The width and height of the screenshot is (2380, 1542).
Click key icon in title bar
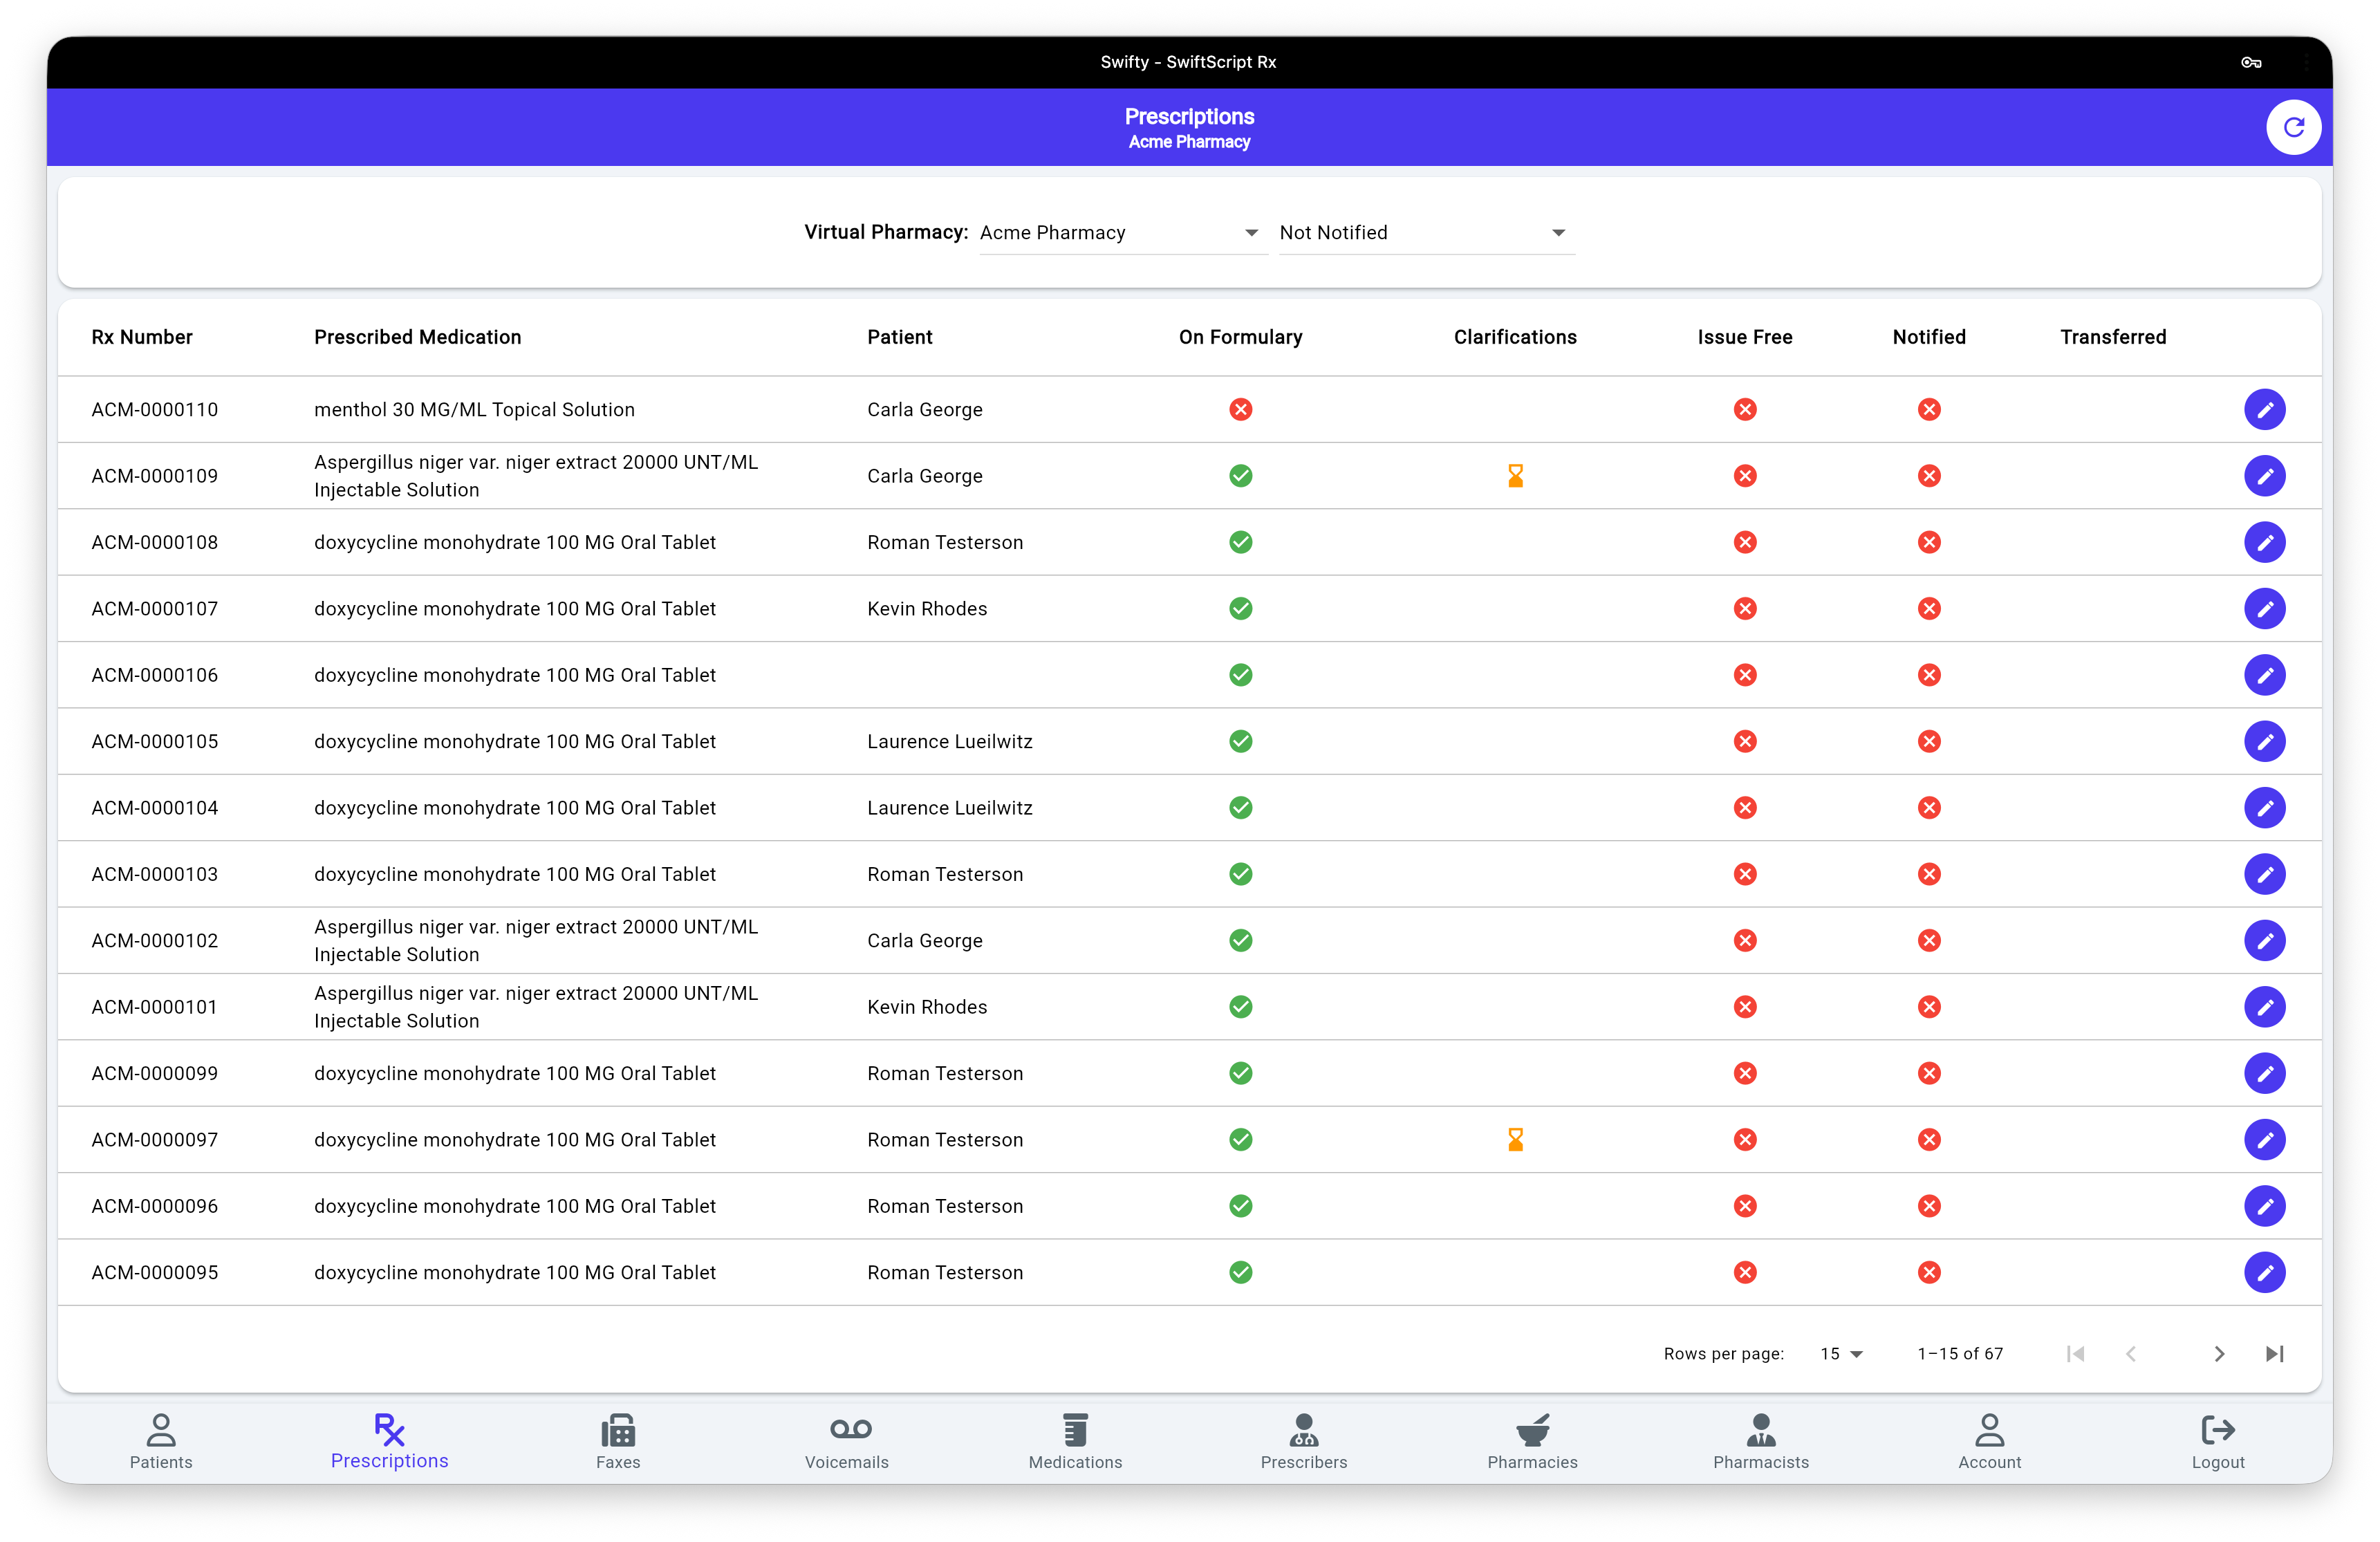pos(2251,62)
